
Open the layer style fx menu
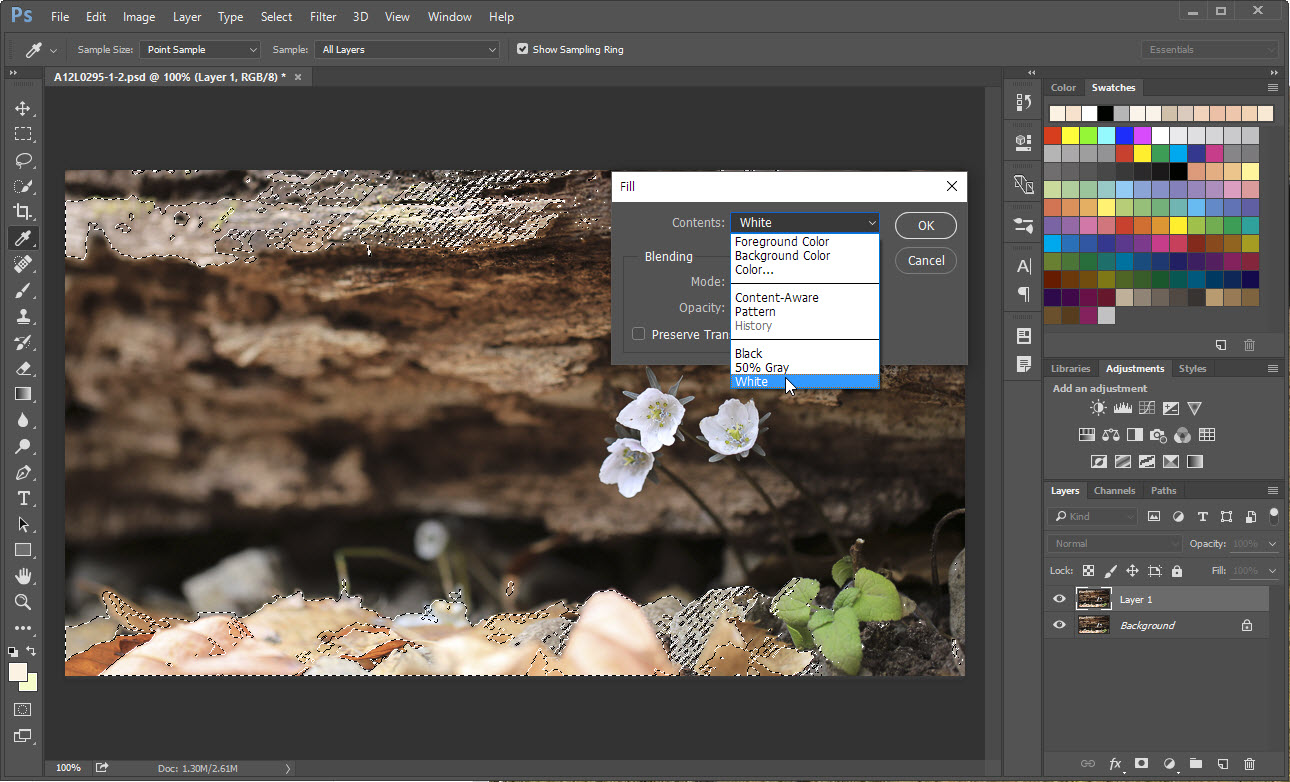pyautogui.click(x=1115, y=764)
